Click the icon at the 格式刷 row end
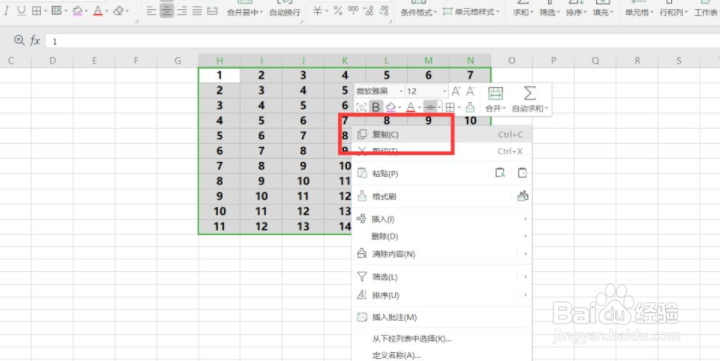The image size is (720, 361). [523, 196]
